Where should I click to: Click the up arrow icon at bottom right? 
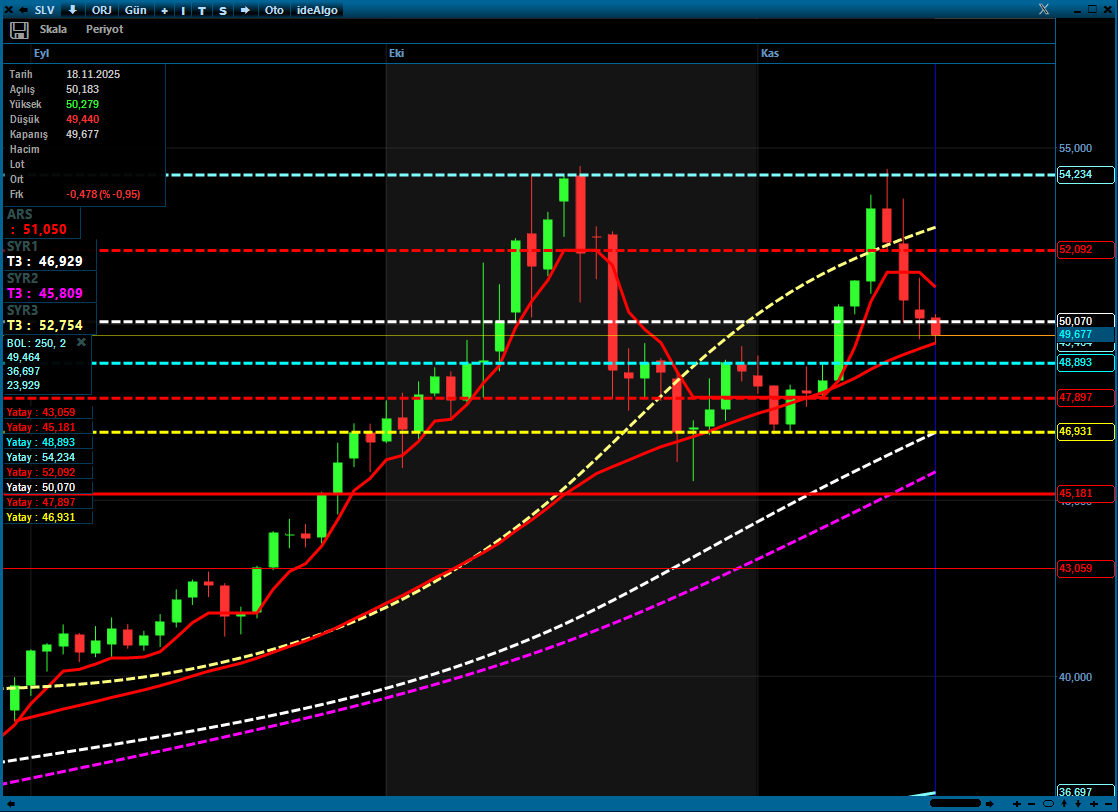pos(1064,804)
